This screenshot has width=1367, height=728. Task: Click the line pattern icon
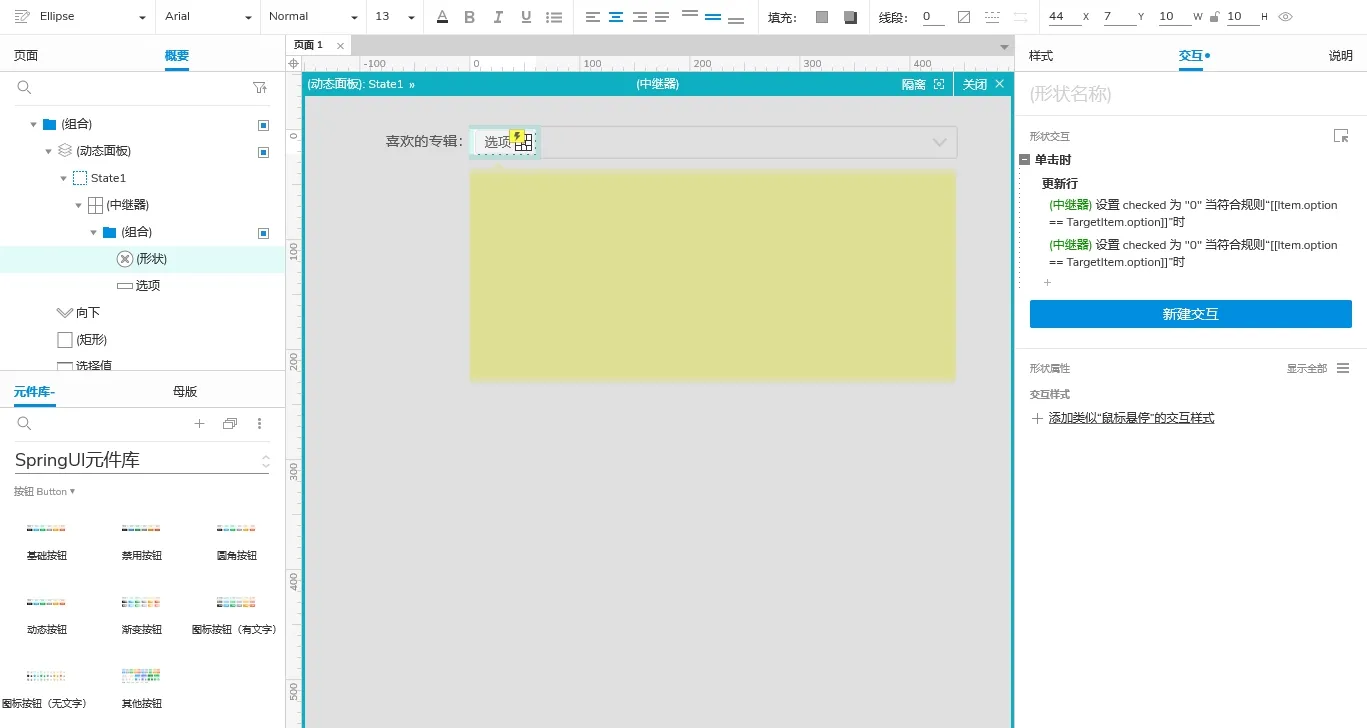(992, 17)
